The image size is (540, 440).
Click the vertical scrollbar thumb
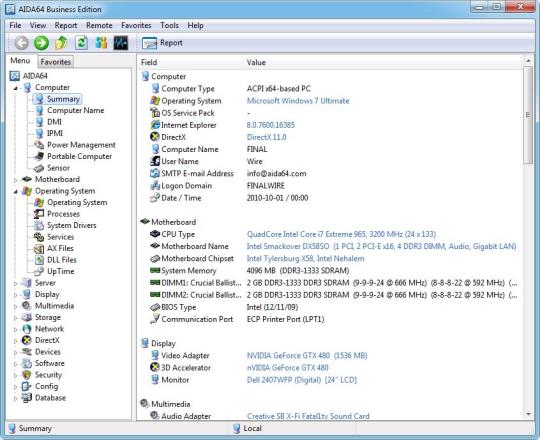coord(528,115)
